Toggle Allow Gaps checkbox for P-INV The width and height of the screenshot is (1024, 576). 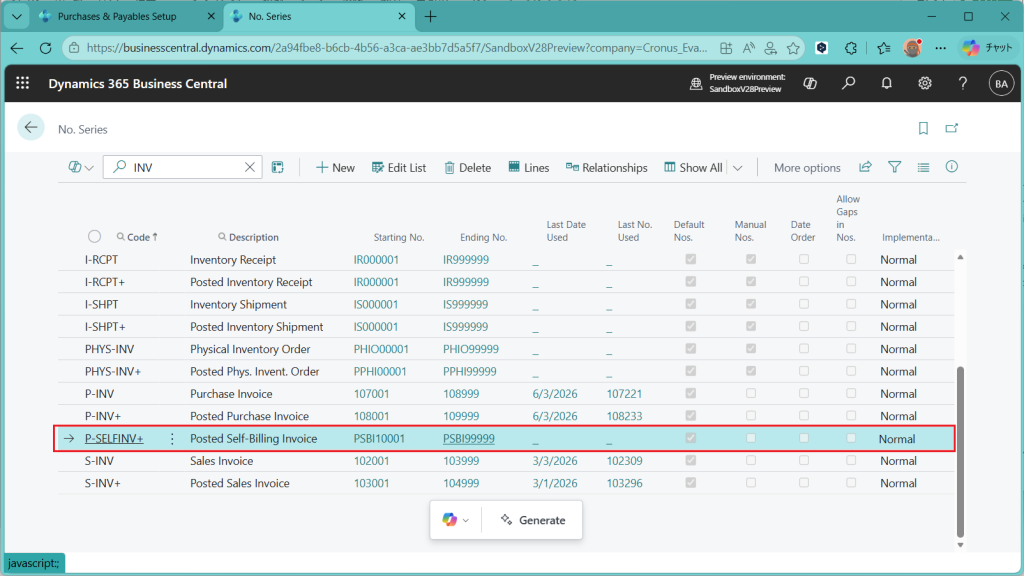click(851, 394)
